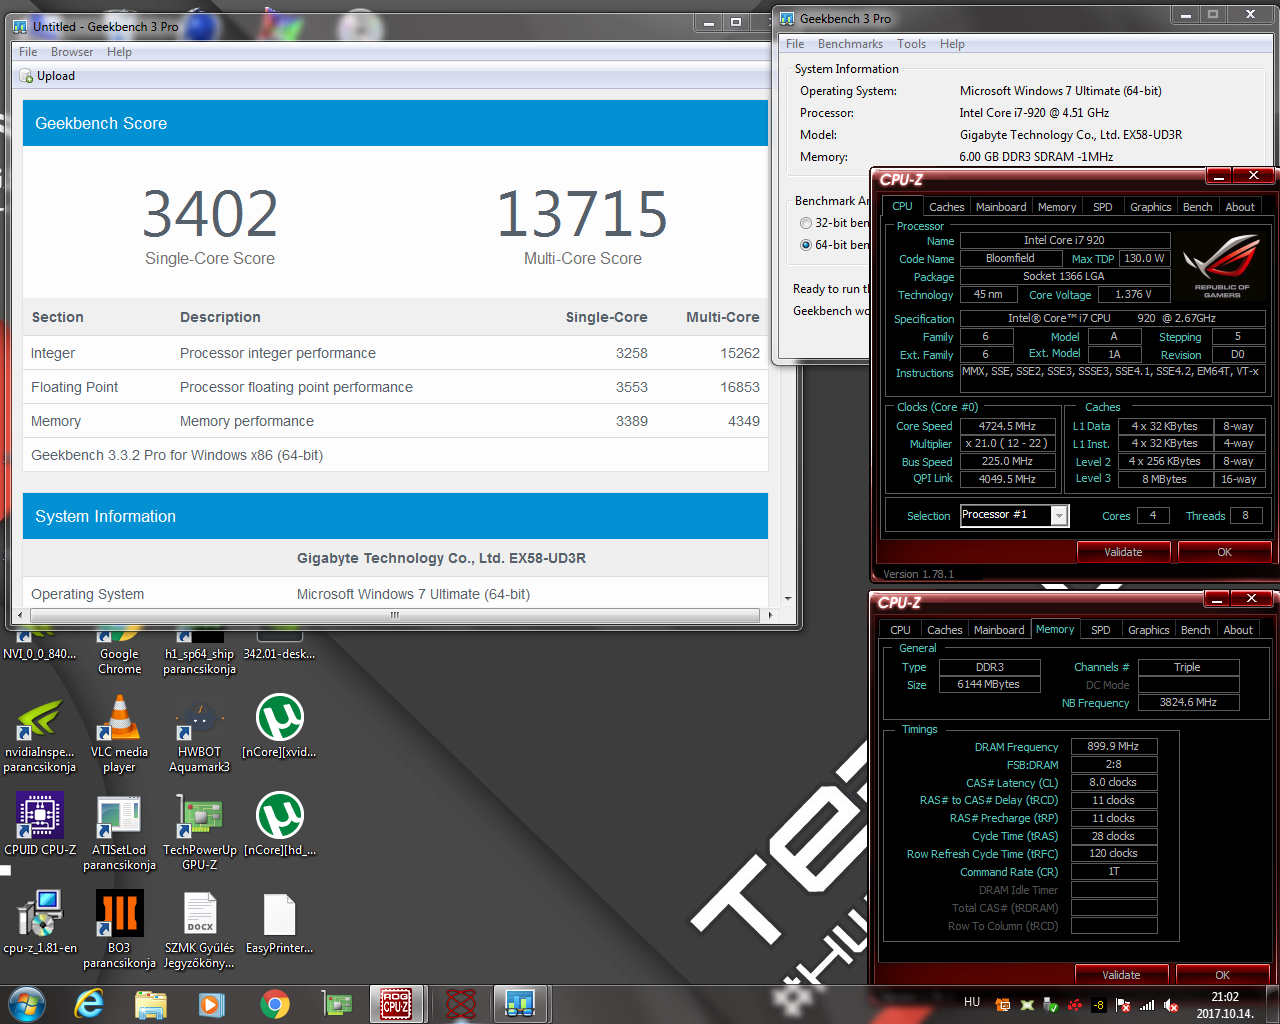Open the Benchmarks menu in Geekbench 3 Pro
The height and width of the screenshot is (1024, 1280).
(x=850, y=44)
